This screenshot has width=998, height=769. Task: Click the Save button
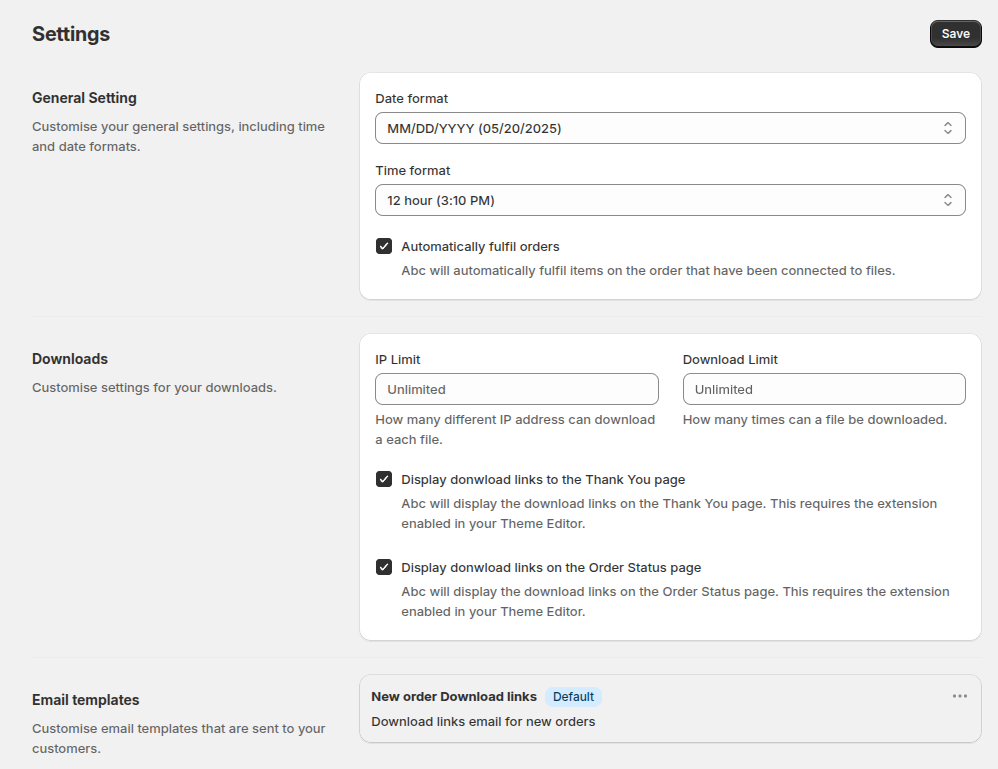pyautogui.click(x=955, y=34)
